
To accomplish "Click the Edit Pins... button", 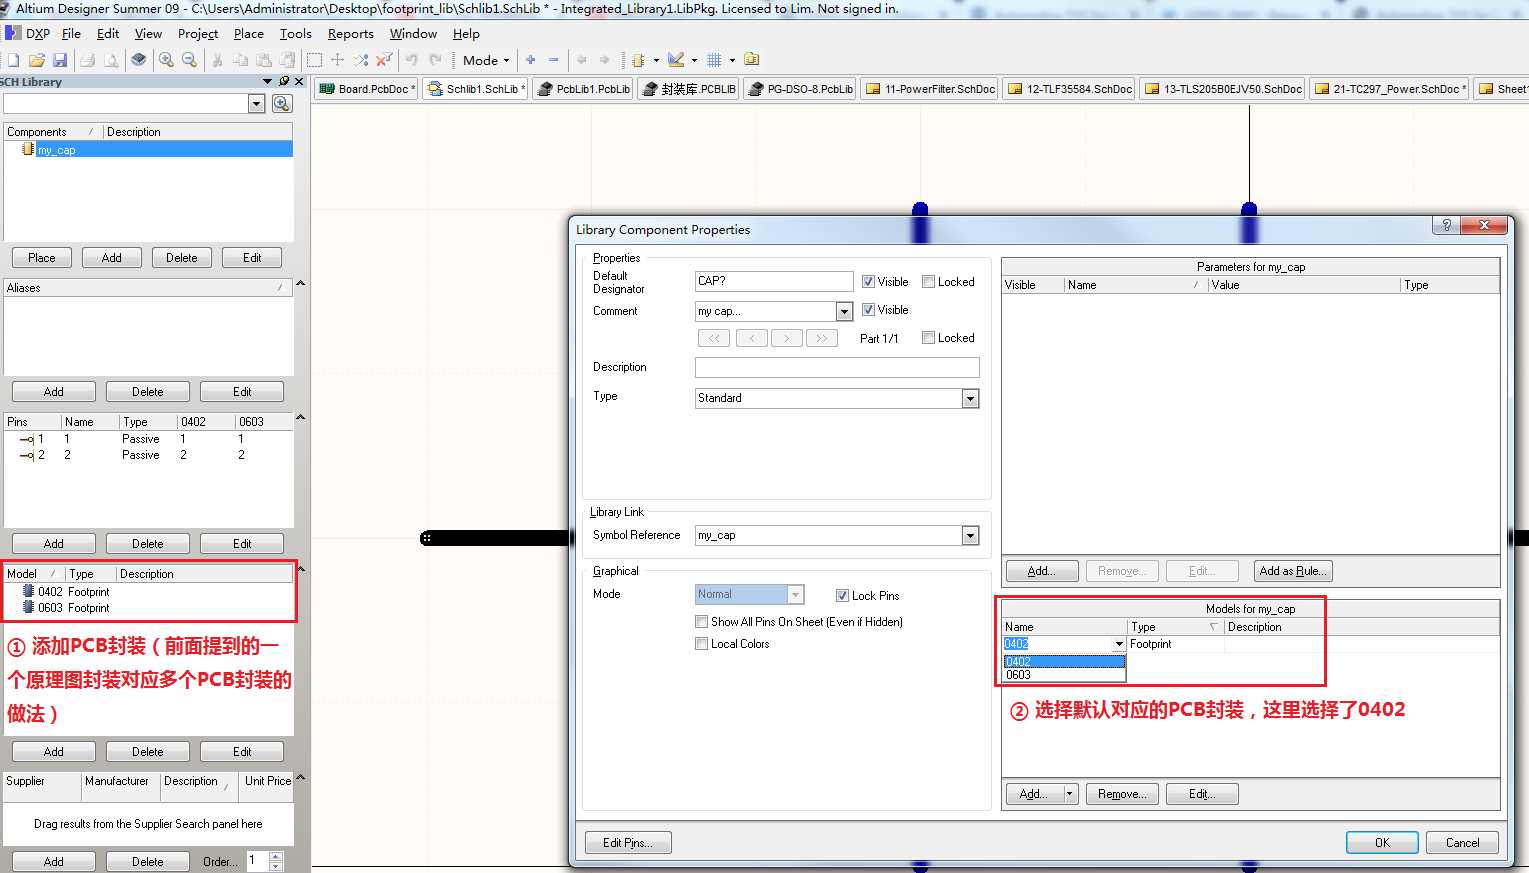I will 627,843.
